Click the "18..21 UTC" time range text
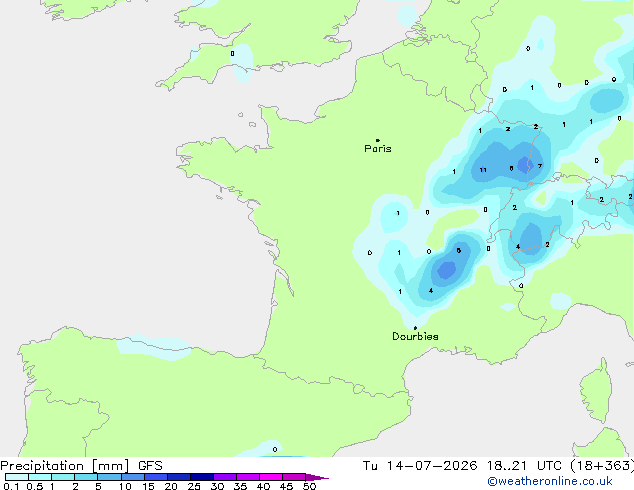 point(524,466)
